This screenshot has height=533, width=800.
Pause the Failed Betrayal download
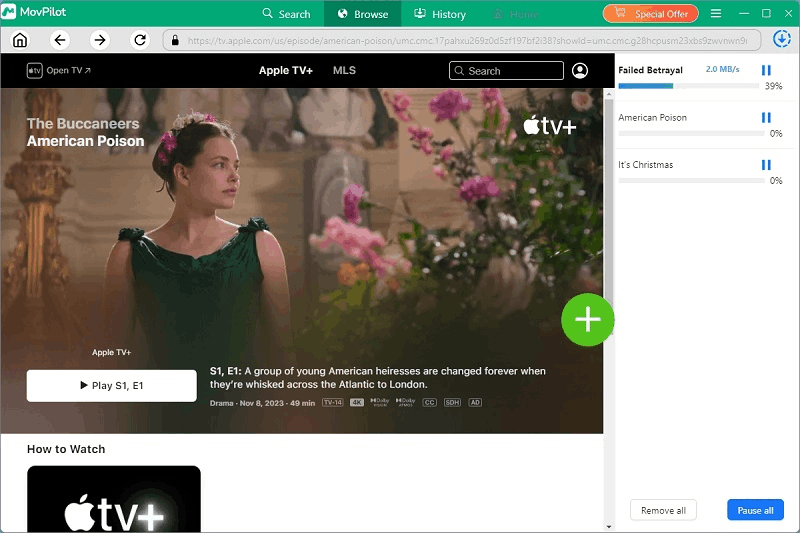point(766,70)
